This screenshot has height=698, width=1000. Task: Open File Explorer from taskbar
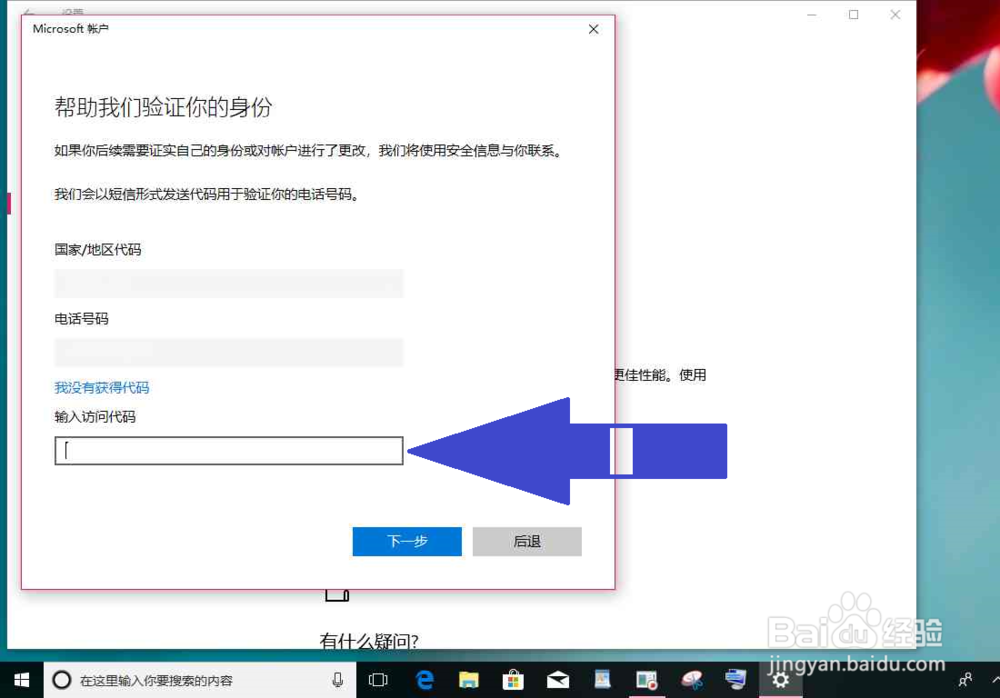[x=469, y=680]
